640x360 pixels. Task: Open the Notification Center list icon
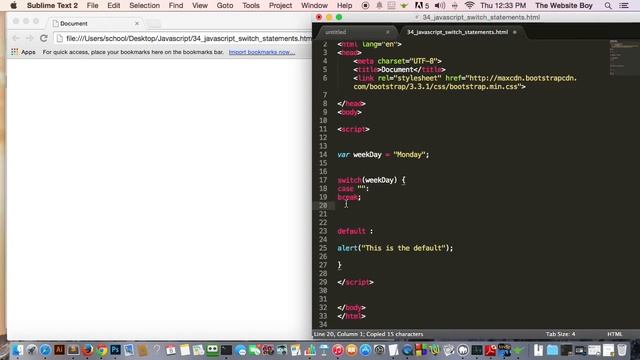pyautogui.click(x=624, y=5)
